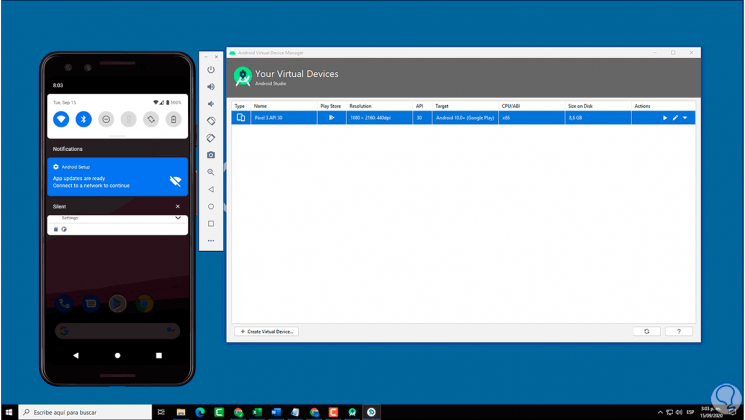Tap the Google search bar on phone
745x420 pixels.
117,331
